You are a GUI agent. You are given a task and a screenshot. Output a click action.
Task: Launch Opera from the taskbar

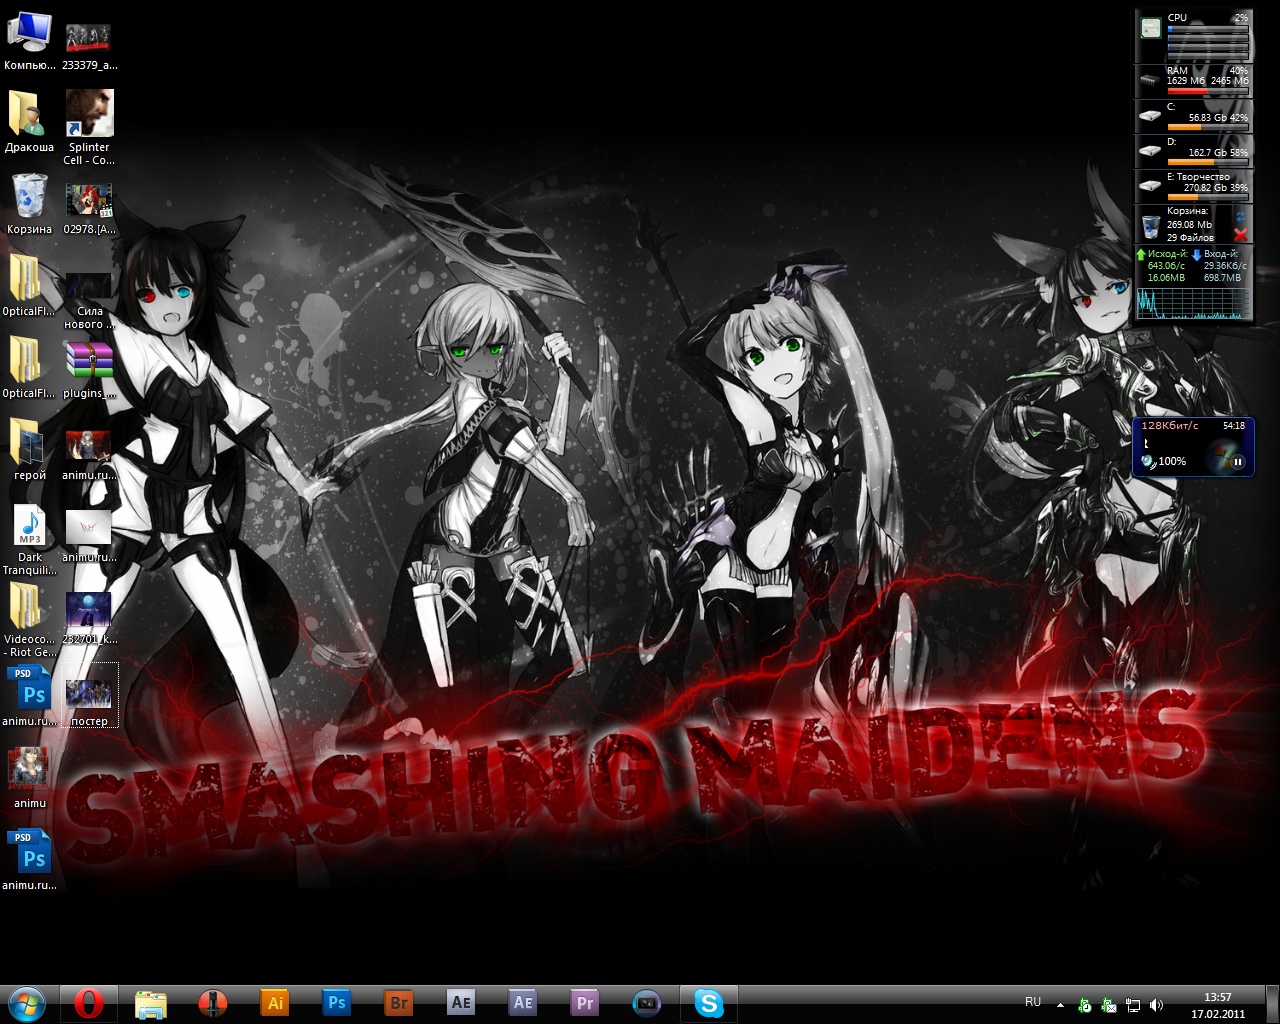(89, 1003)
